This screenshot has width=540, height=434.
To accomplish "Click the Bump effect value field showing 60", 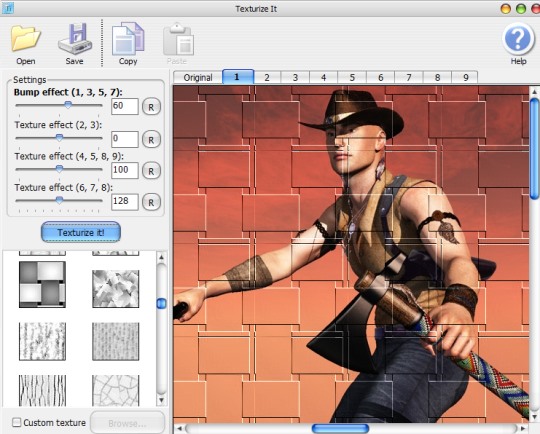I will 125,106.
